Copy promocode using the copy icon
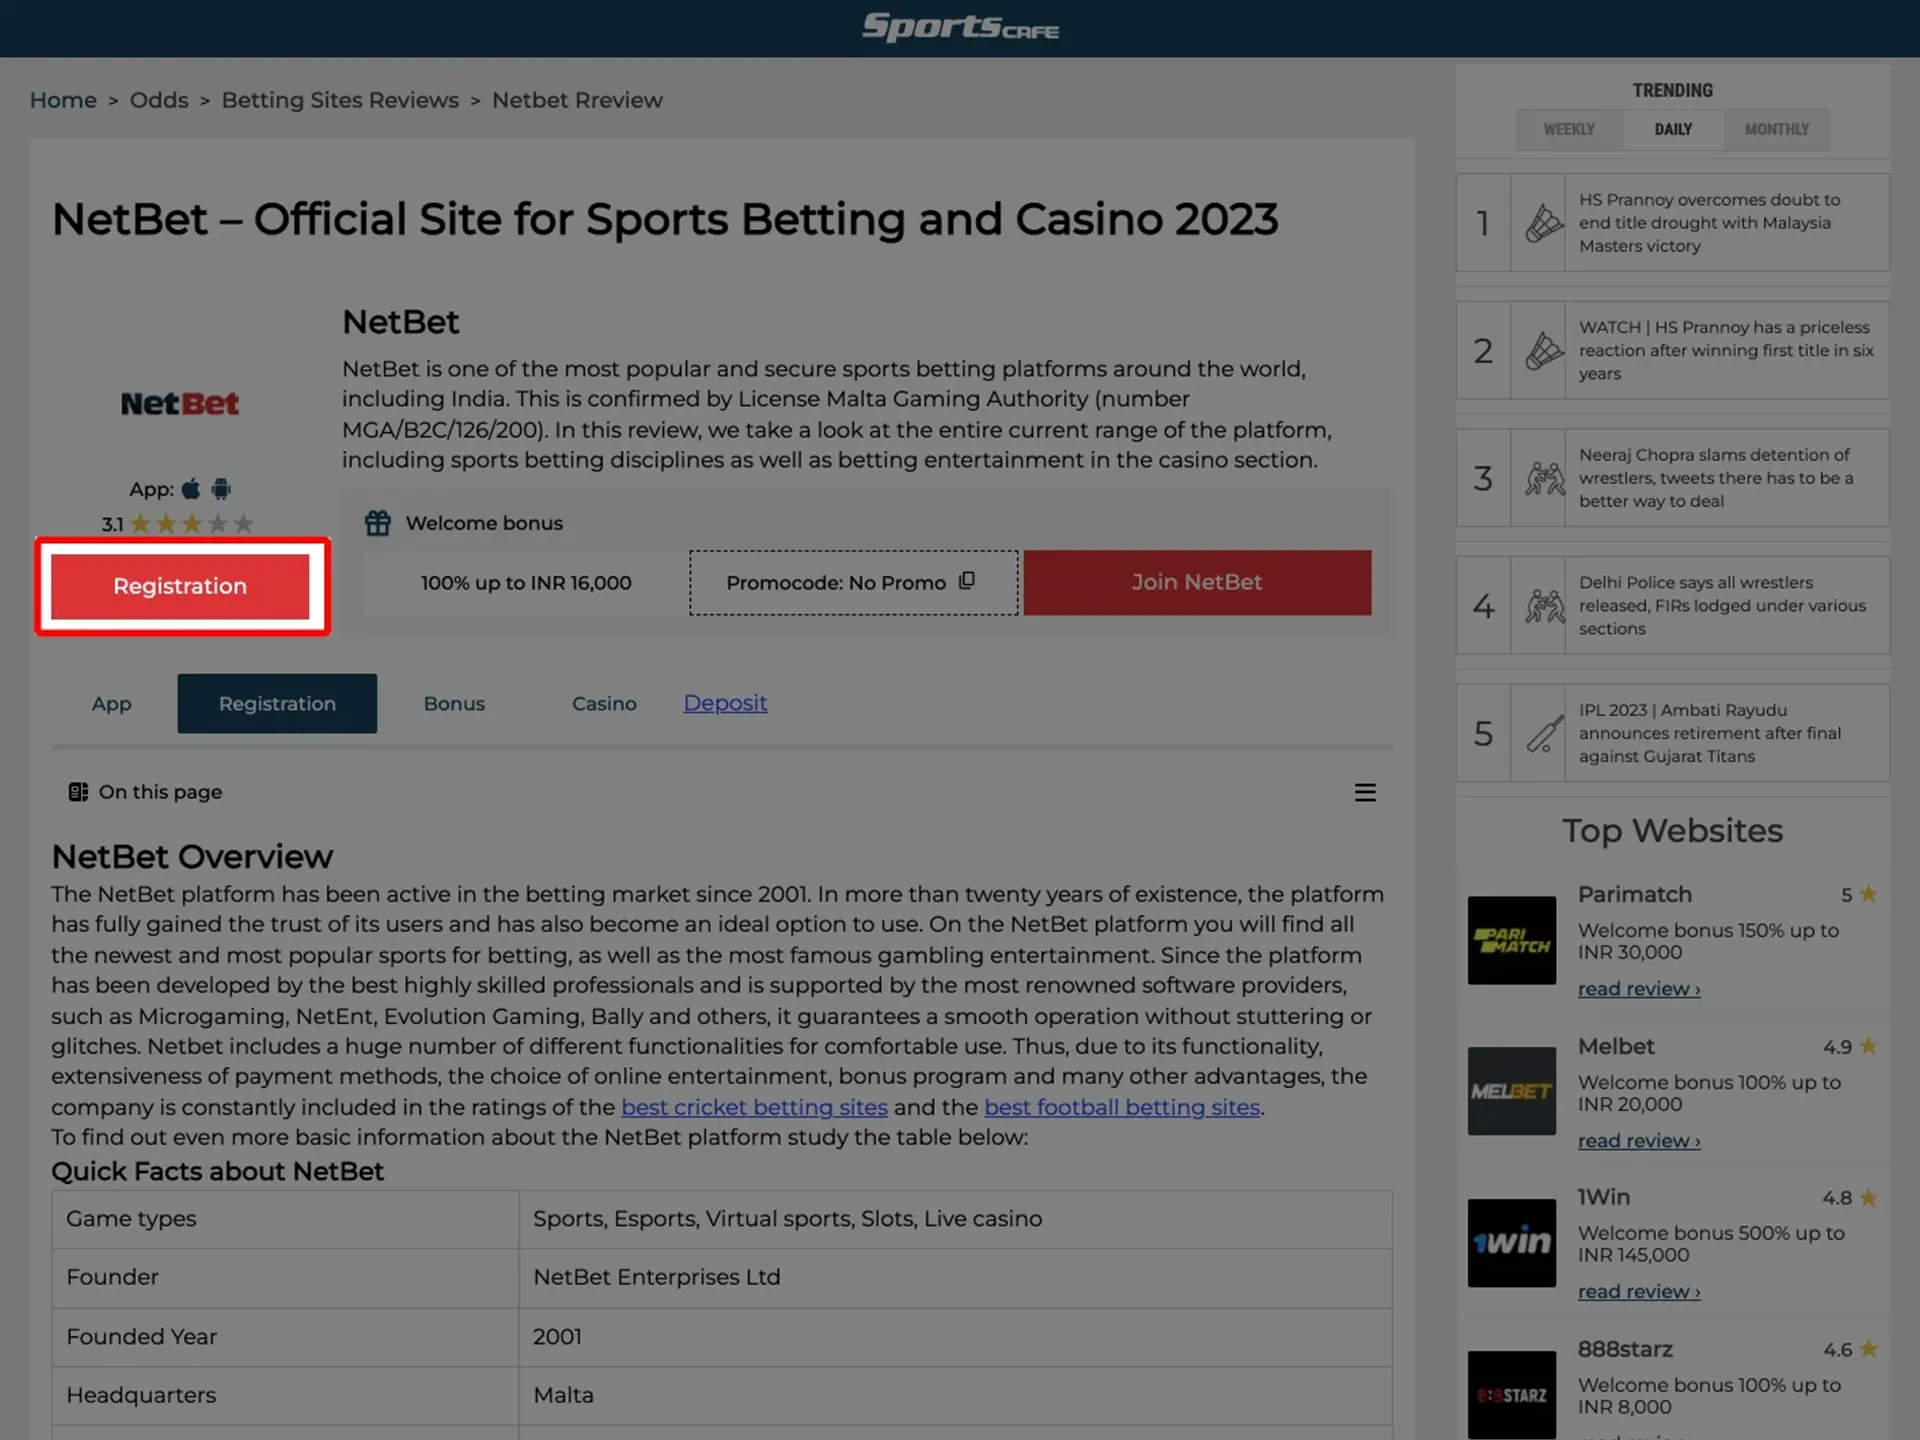The width and height of the screenshot is (1920, 1440). coord(967,581)
